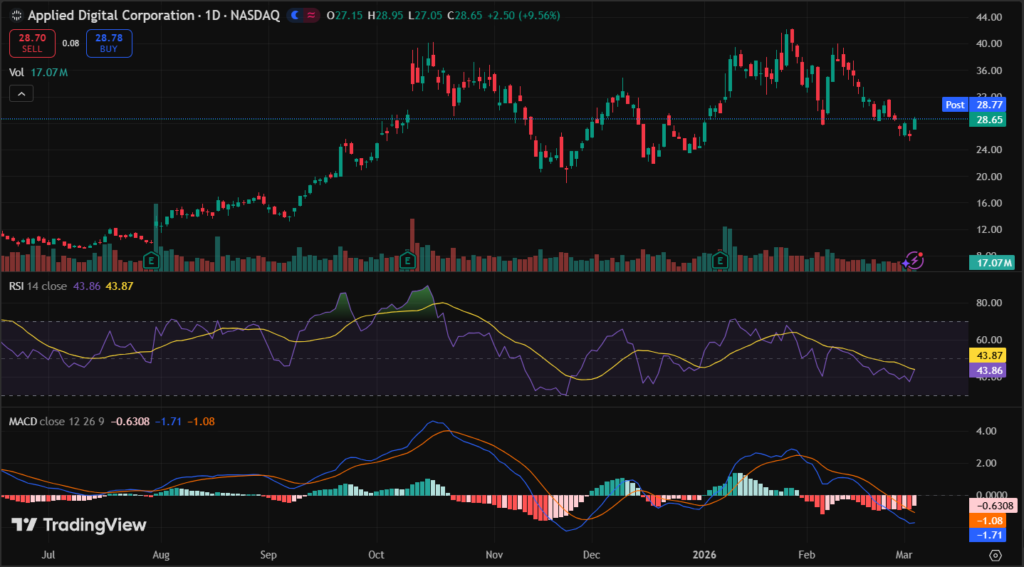Click the Applied Digital symbol logo icon
The height and width of the screenshot is (567, 1024).
tap(13, 16)
